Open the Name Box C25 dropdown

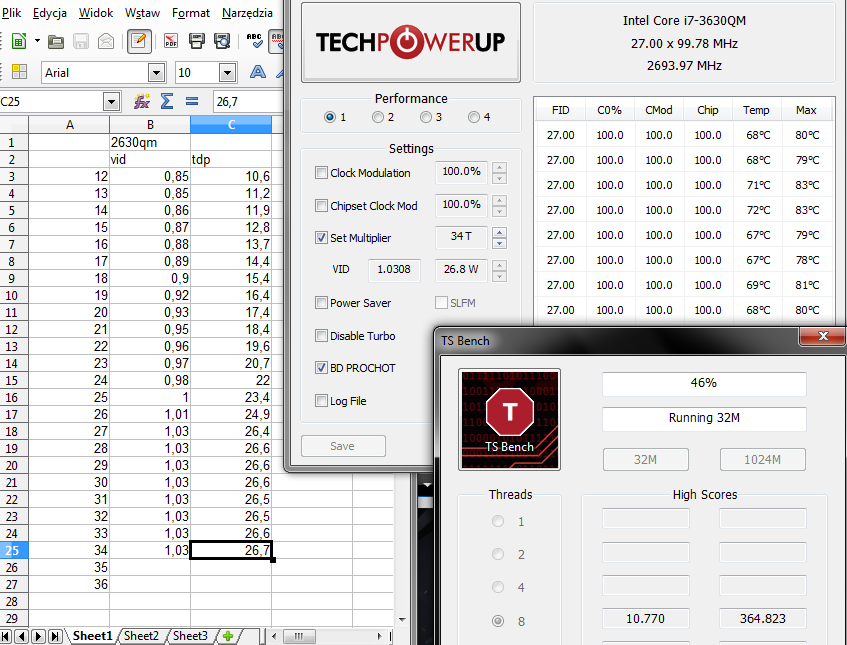(x=111, y=102)
